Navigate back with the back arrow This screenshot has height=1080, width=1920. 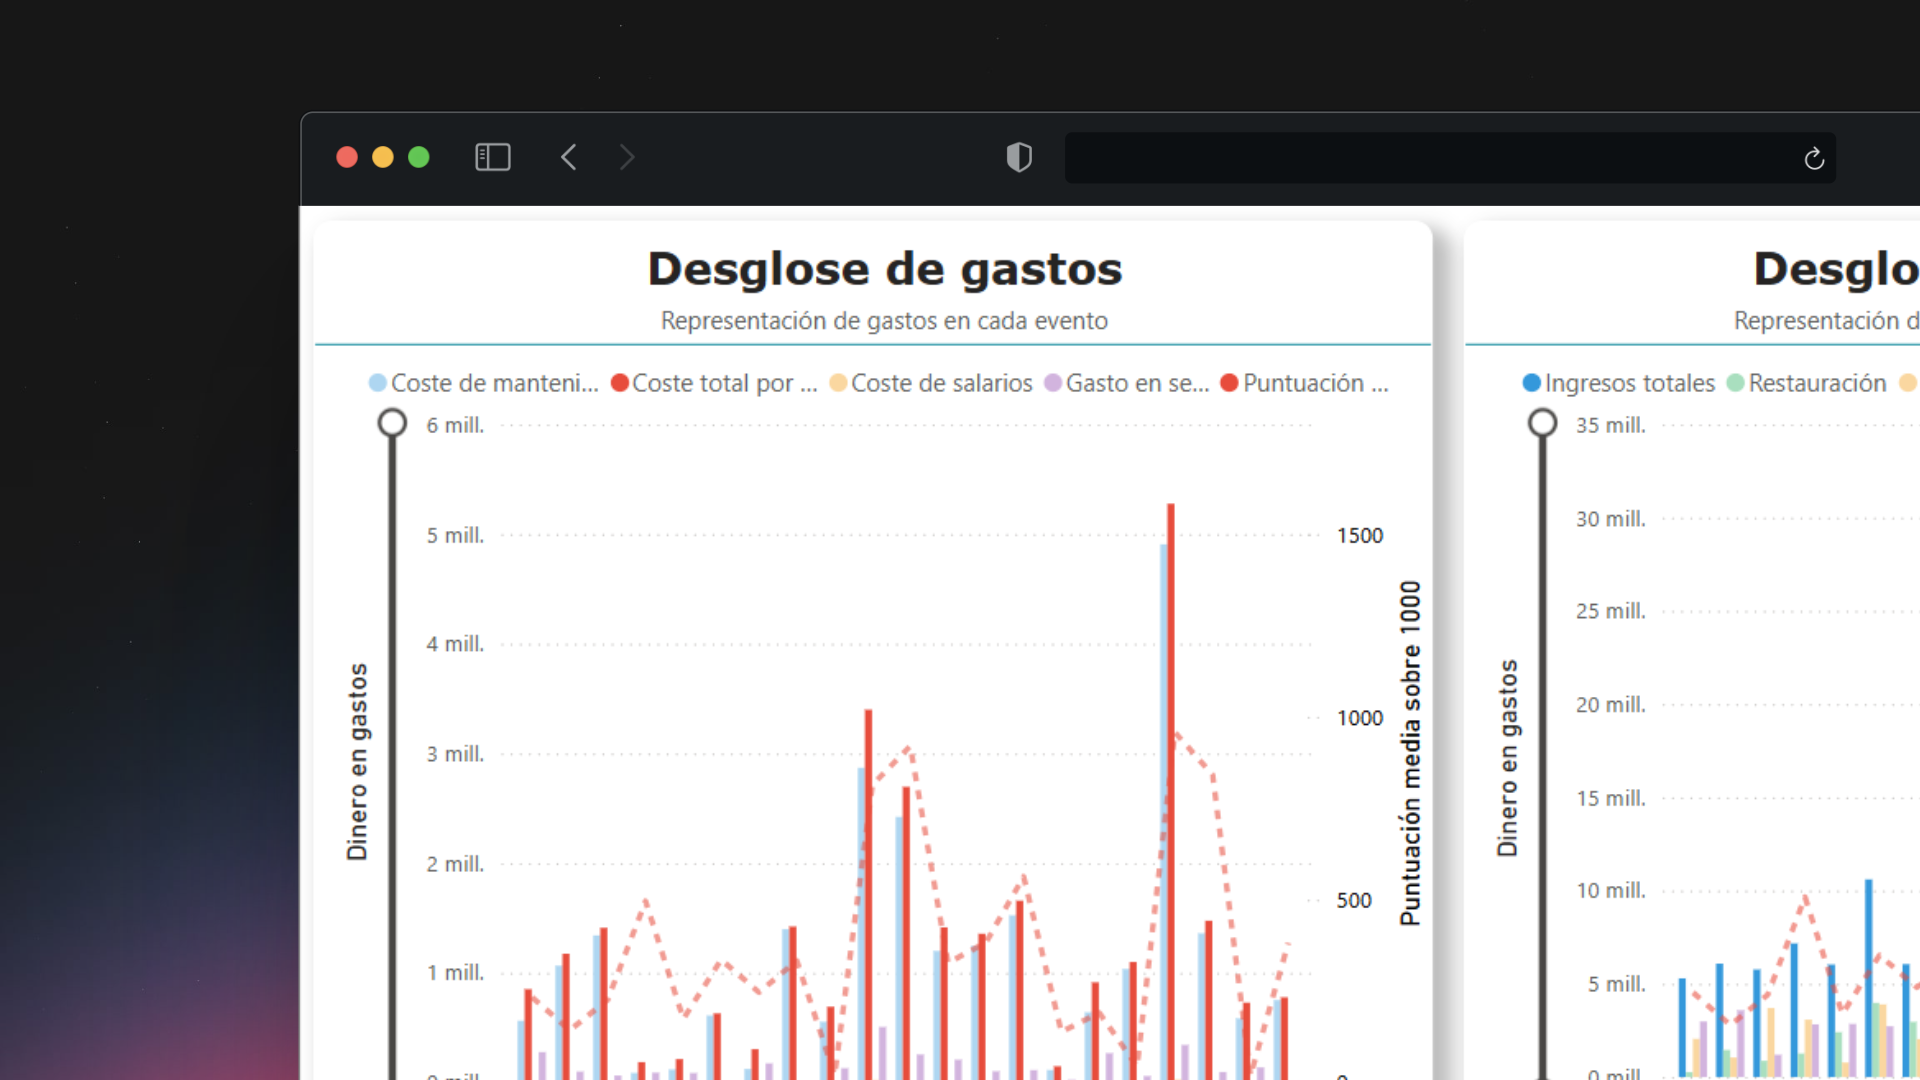(568, 157)
